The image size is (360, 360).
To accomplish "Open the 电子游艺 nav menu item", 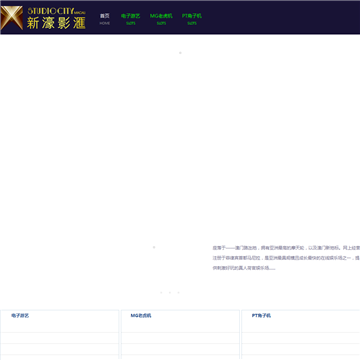I will click(x=131, y=19).
